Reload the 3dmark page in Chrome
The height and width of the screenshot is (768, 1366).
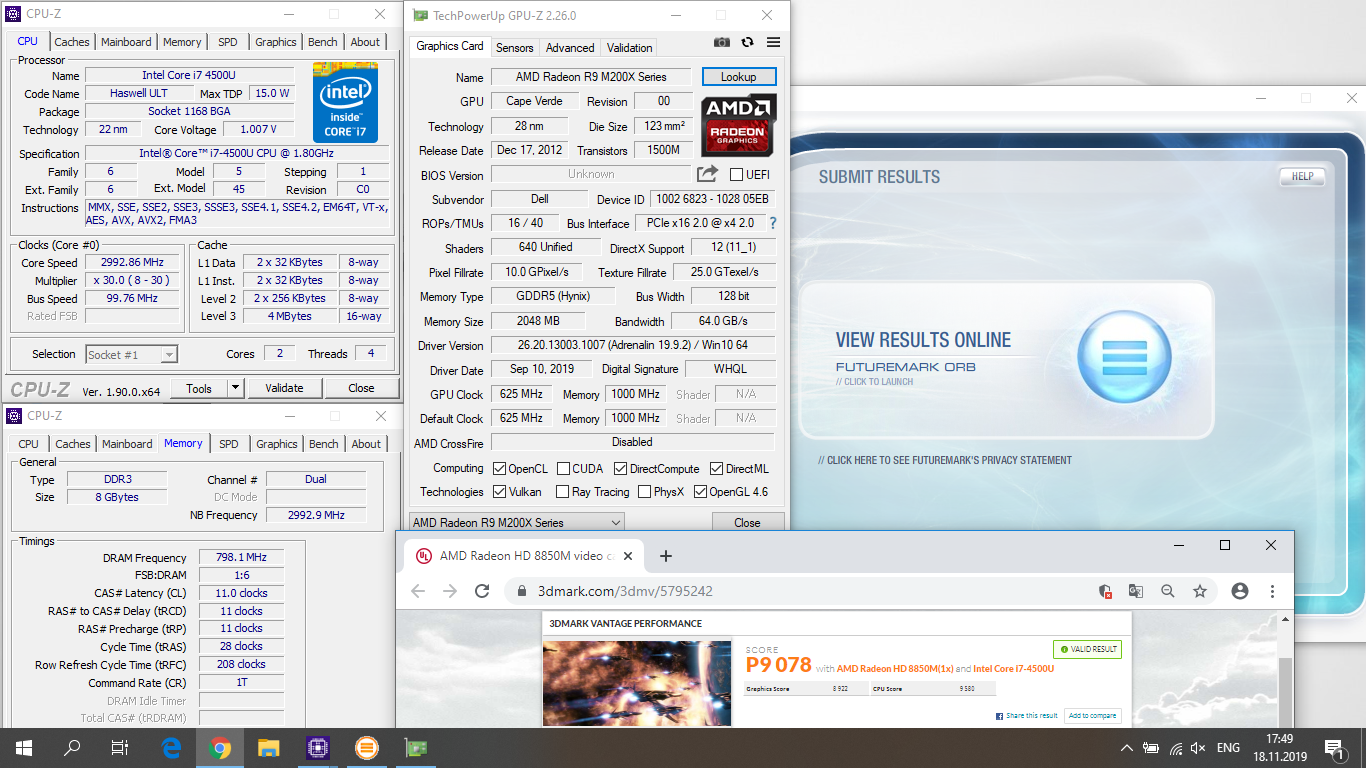(x=482, y=591)
